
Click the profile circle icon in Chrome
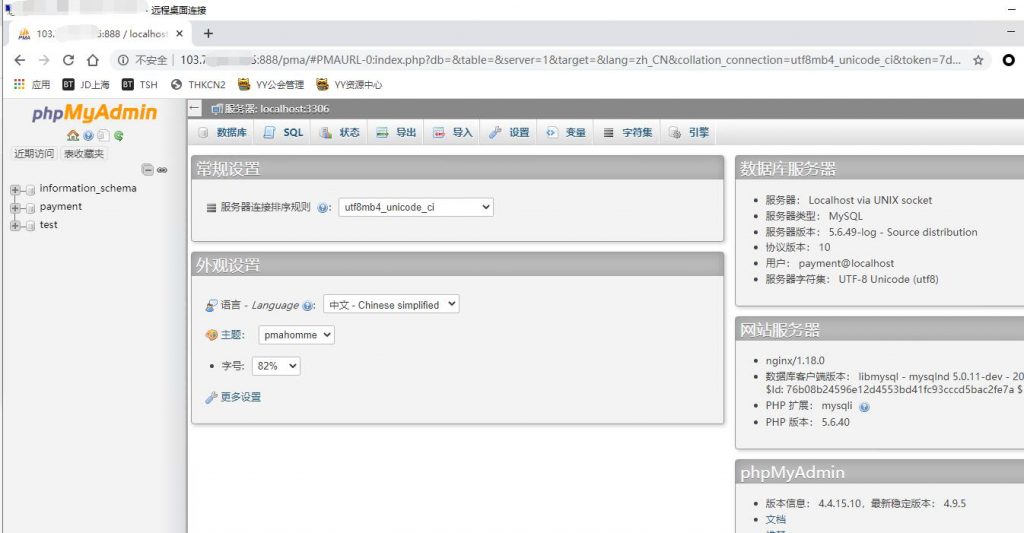1008,60
